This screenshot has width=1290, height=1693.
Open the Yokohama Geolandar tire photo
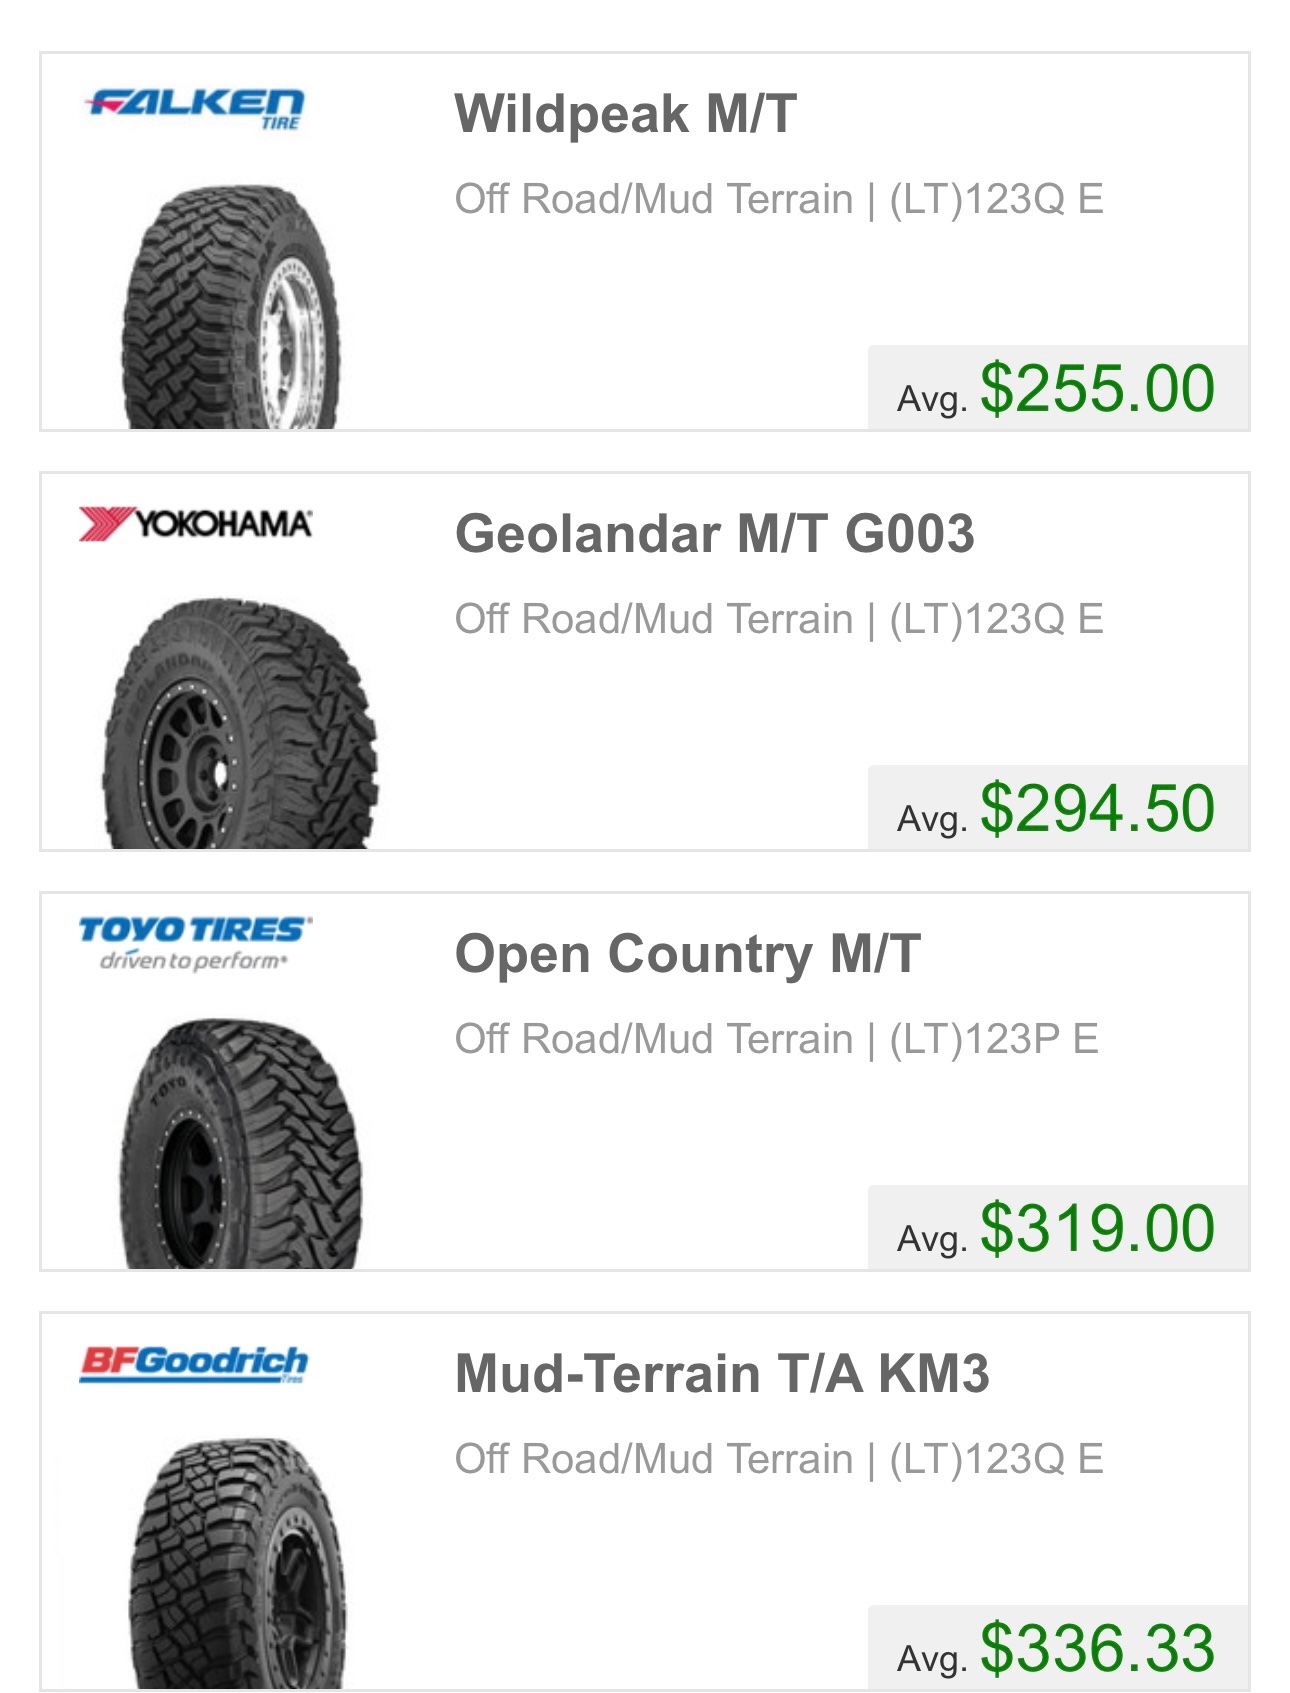click(240, 724)
